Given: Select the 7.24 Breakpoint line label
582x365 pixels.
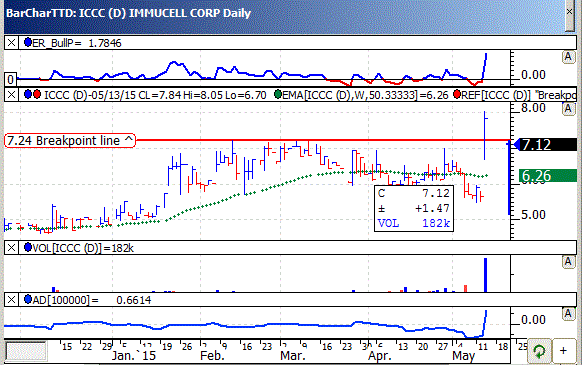Looking at the screenshot, I should tap(70, 141).
